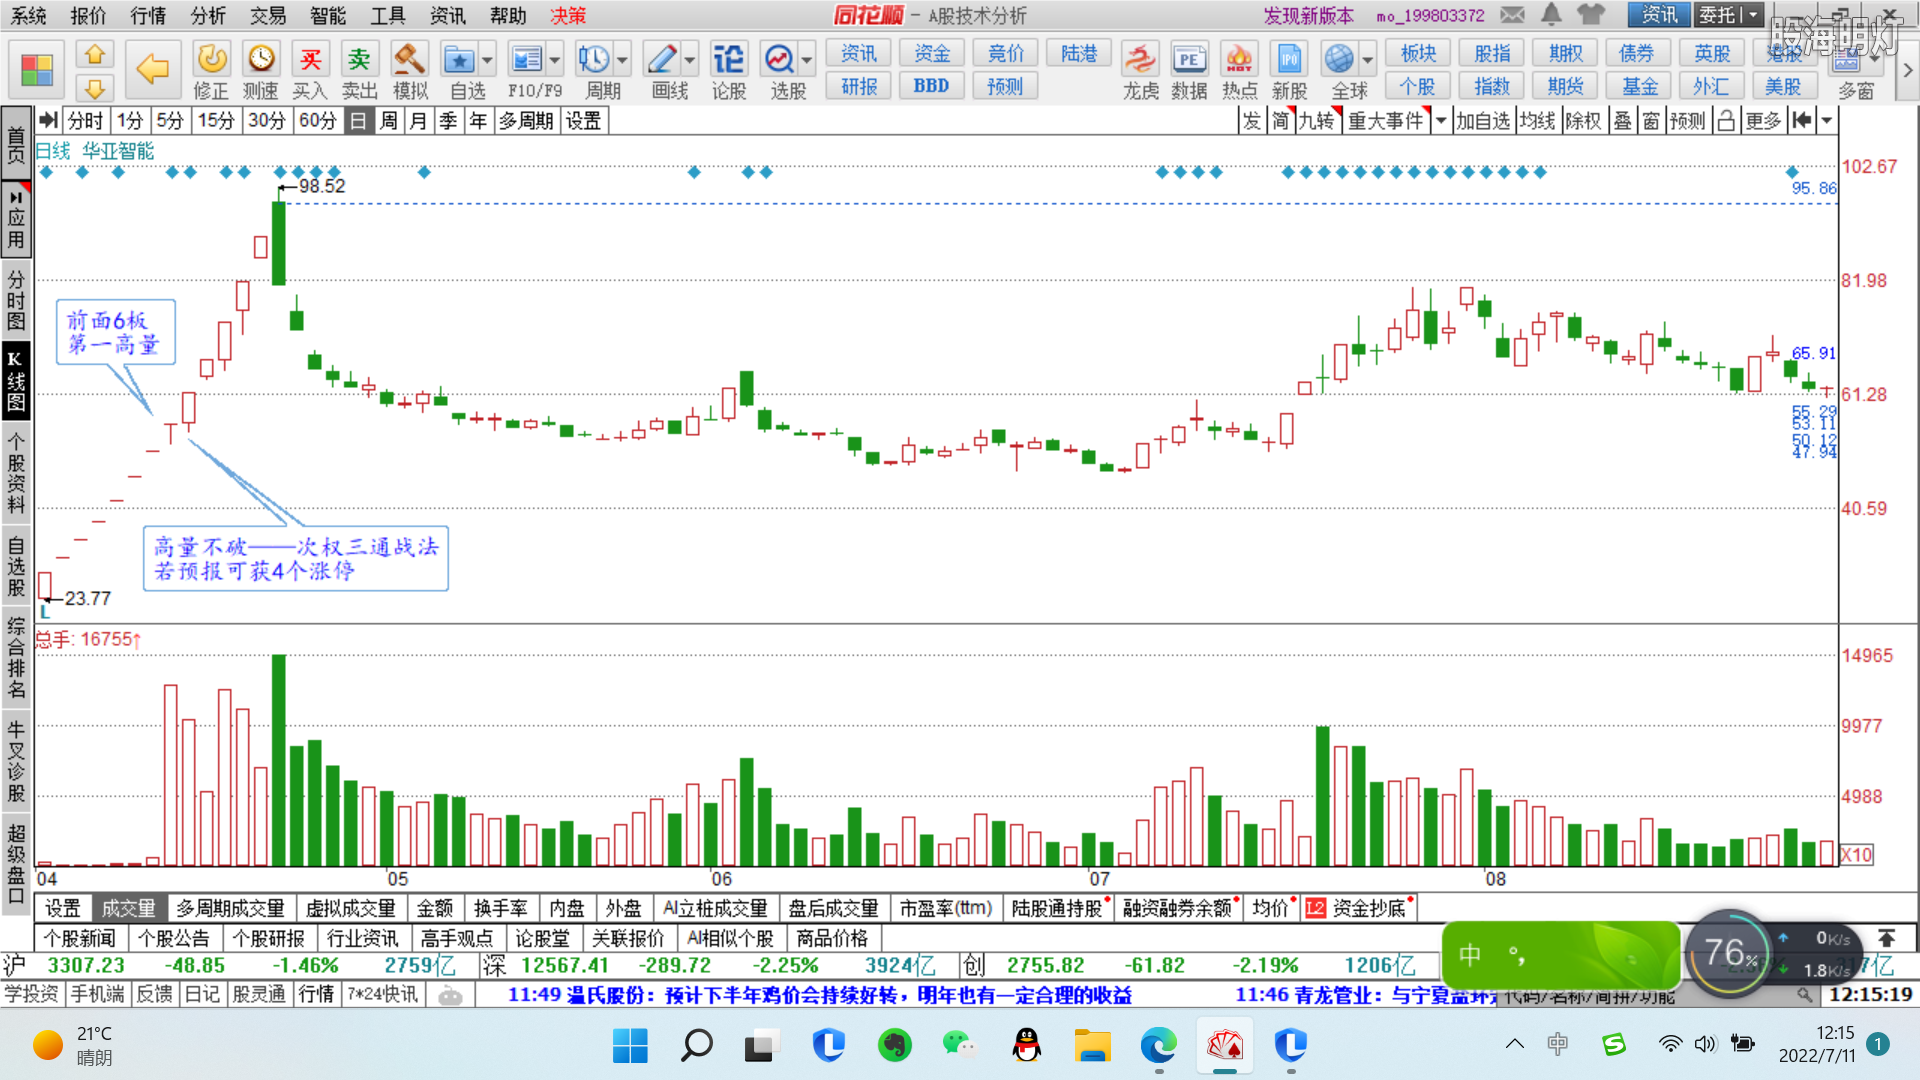Screen dimensions: 1920x1080
Task: Toggle the 除权 ex-rights option
Action: coord(1583,121)
